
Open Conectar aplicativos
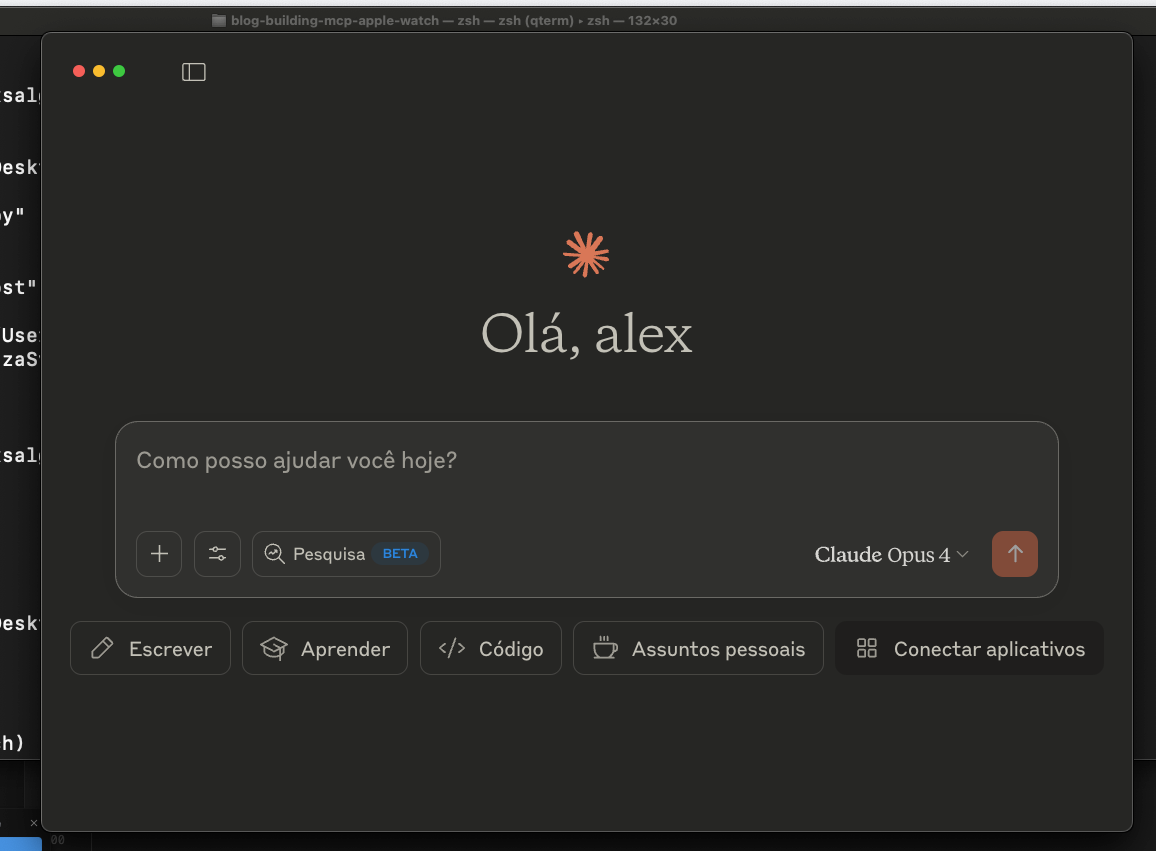pos(969,648)
